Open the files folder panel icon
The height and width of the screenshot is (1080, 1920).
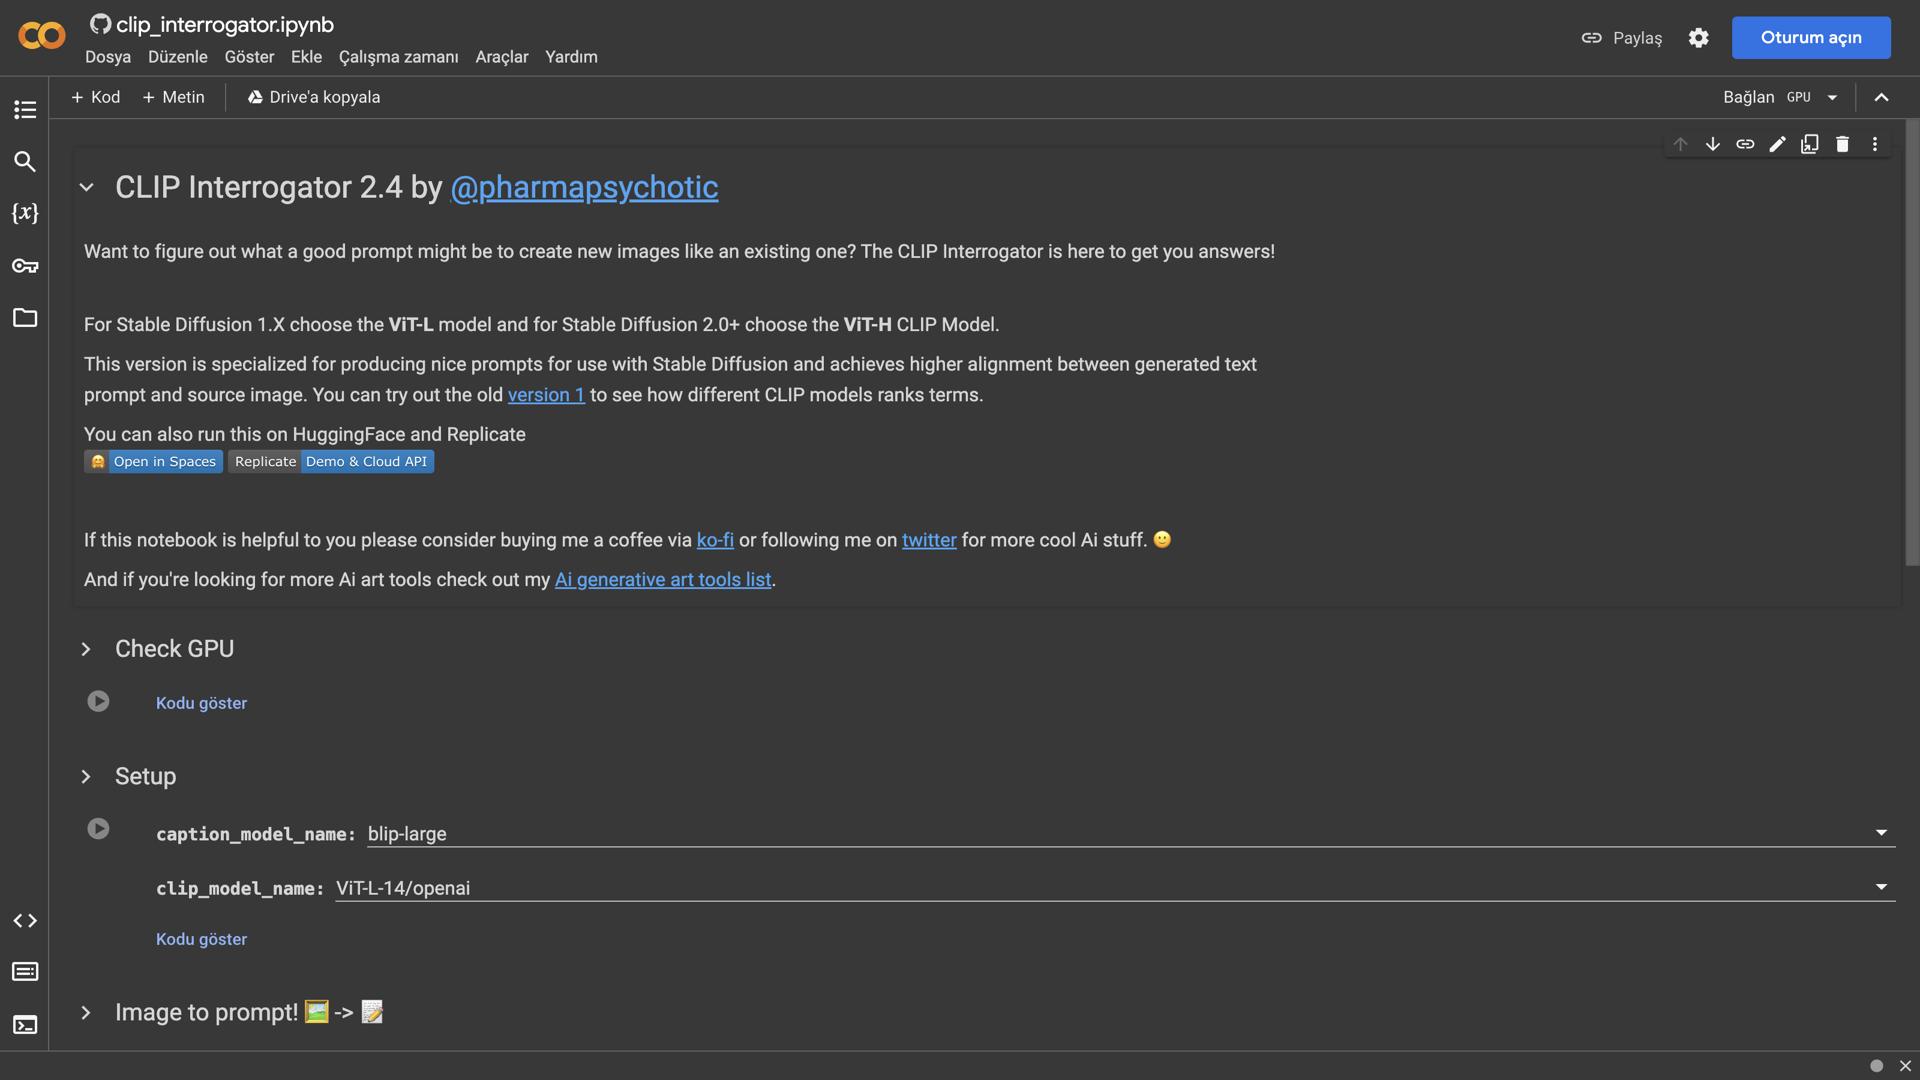(25, 318)
